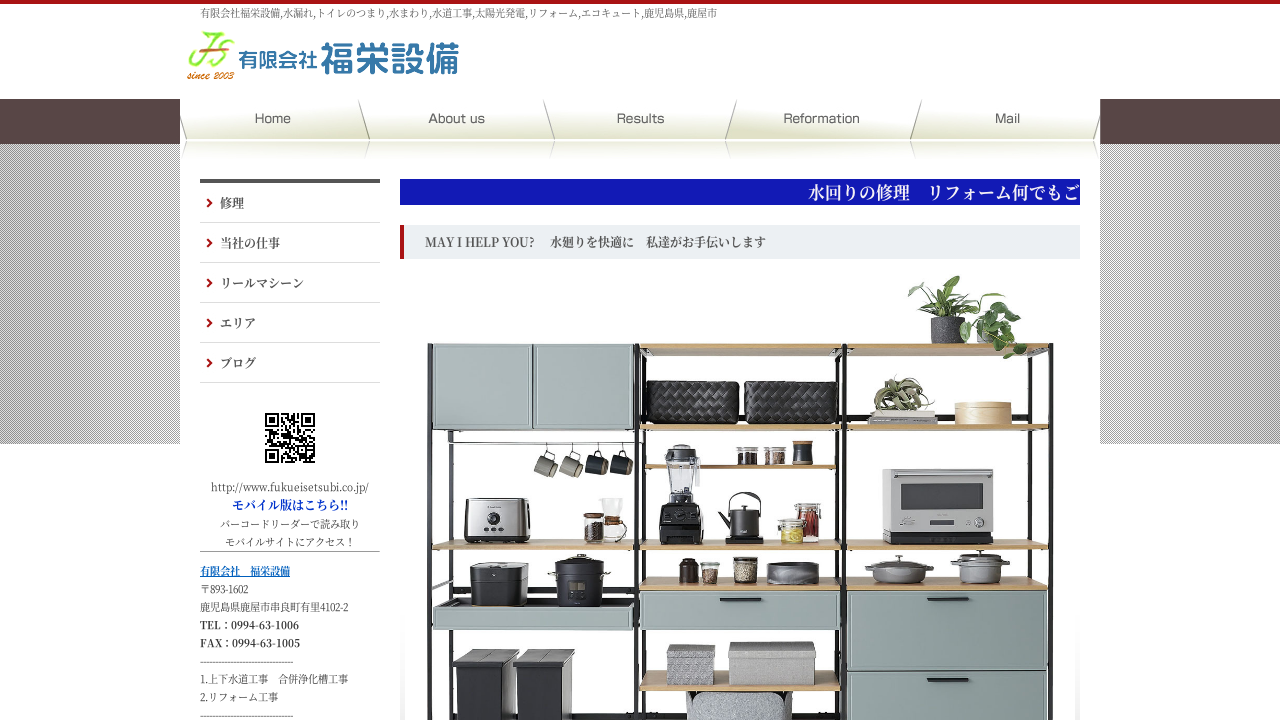Click the red arrow beside エリア
The height and width of the screenshot is (720, 1280).
point(209,323)
